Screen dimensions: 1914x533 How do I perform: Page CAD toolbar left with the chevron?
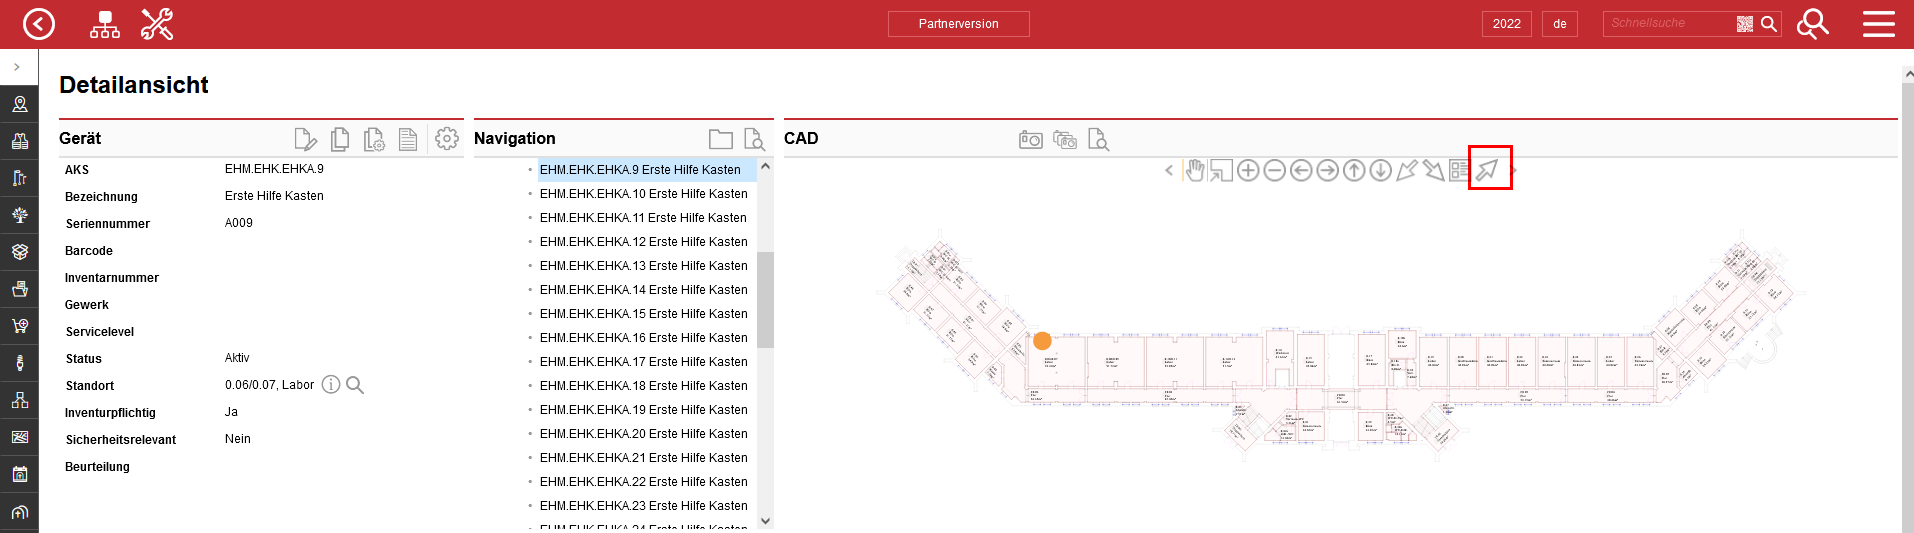coord(1169,171)
